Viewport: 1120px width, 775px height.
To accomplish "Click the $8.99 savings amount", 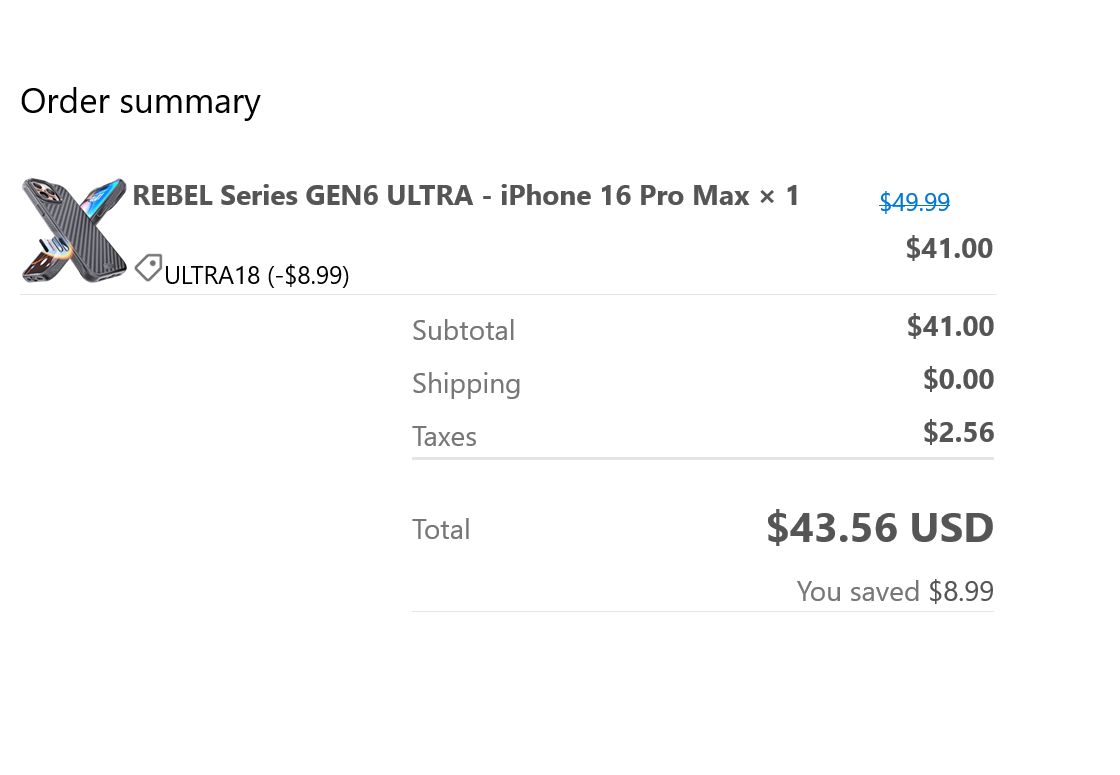I will click(961, 592).
